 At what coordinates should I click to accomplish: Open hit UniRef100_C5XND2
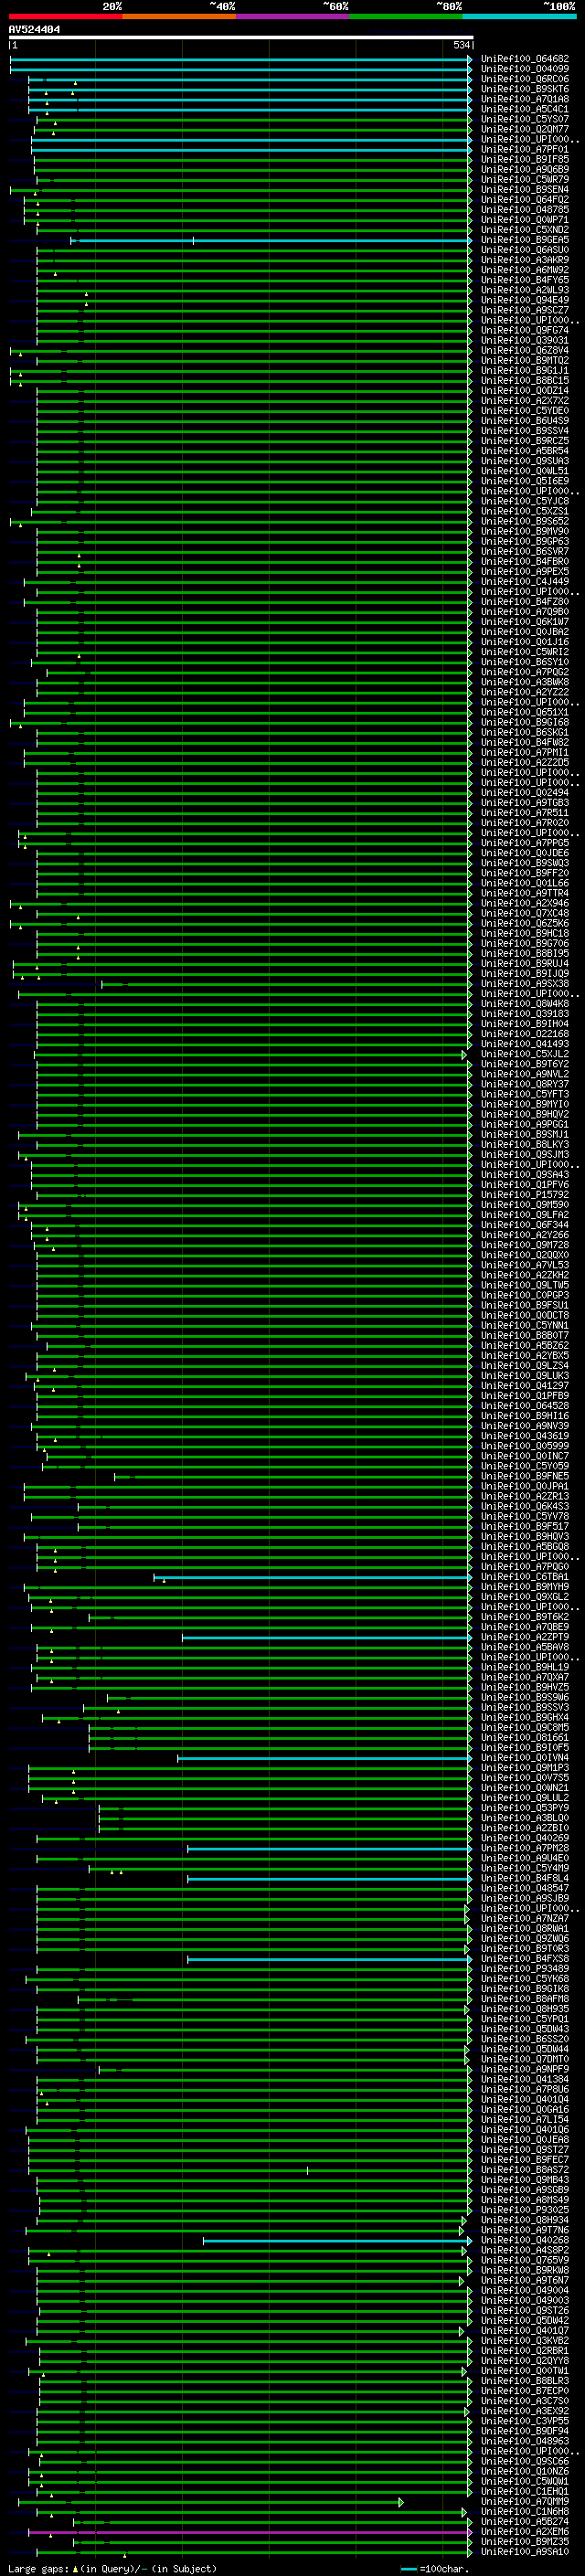click(x=525, y=230)
